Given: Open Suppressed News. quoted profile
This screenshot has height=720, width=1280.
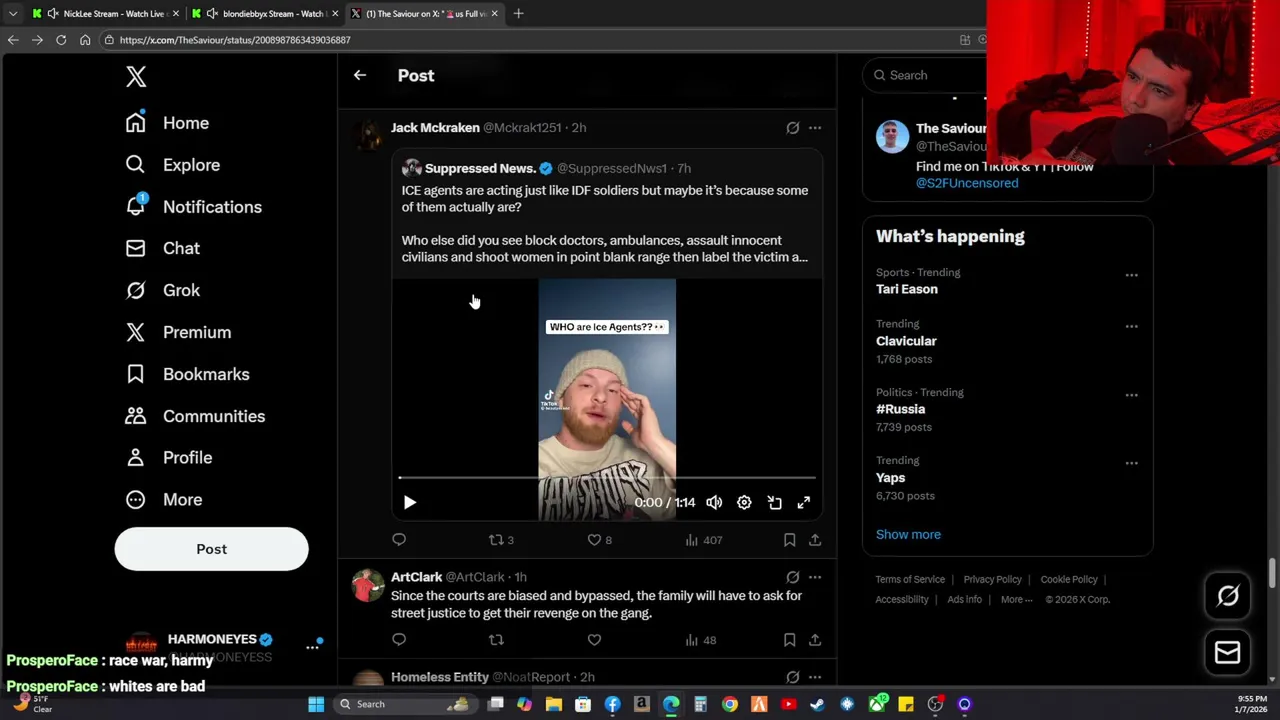Looking at the screenshot, I should [480, 168].
